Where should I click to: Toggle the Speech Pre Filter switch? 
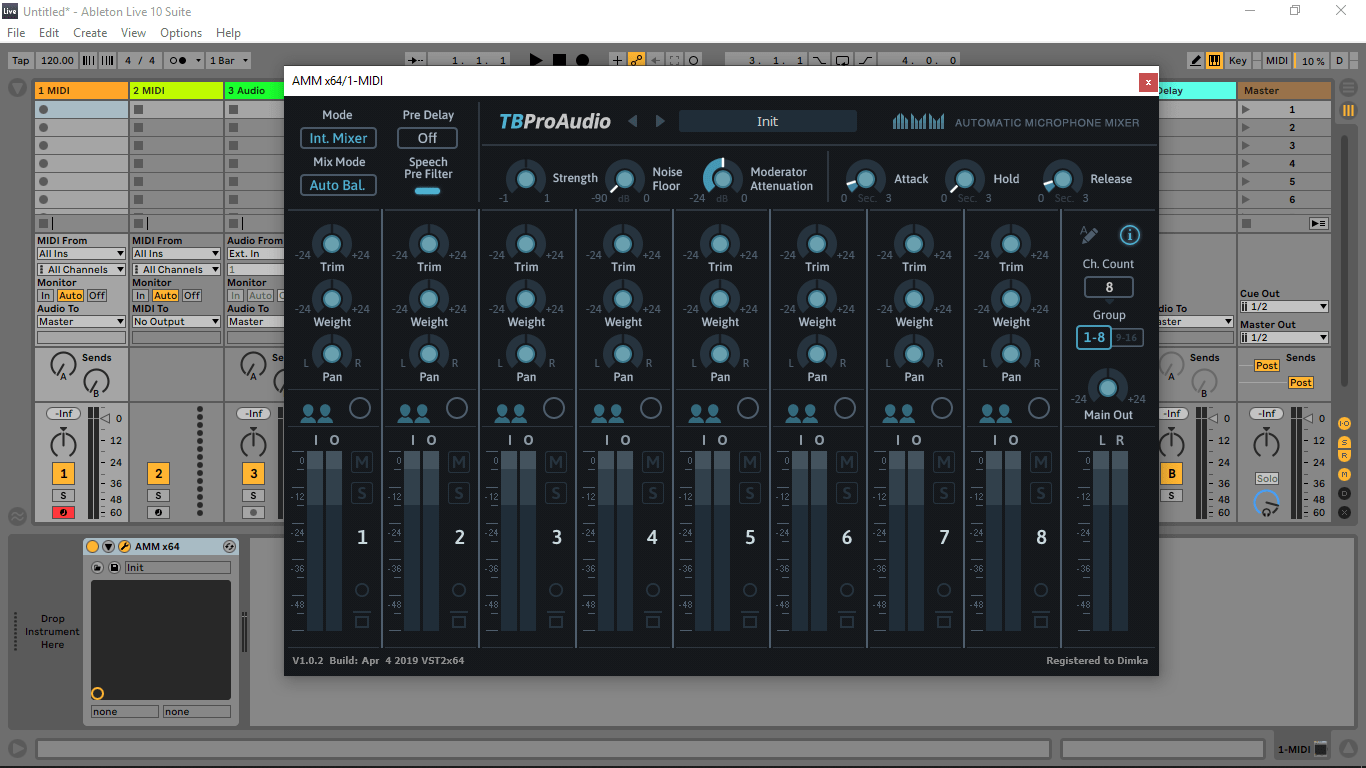point(427,190)
